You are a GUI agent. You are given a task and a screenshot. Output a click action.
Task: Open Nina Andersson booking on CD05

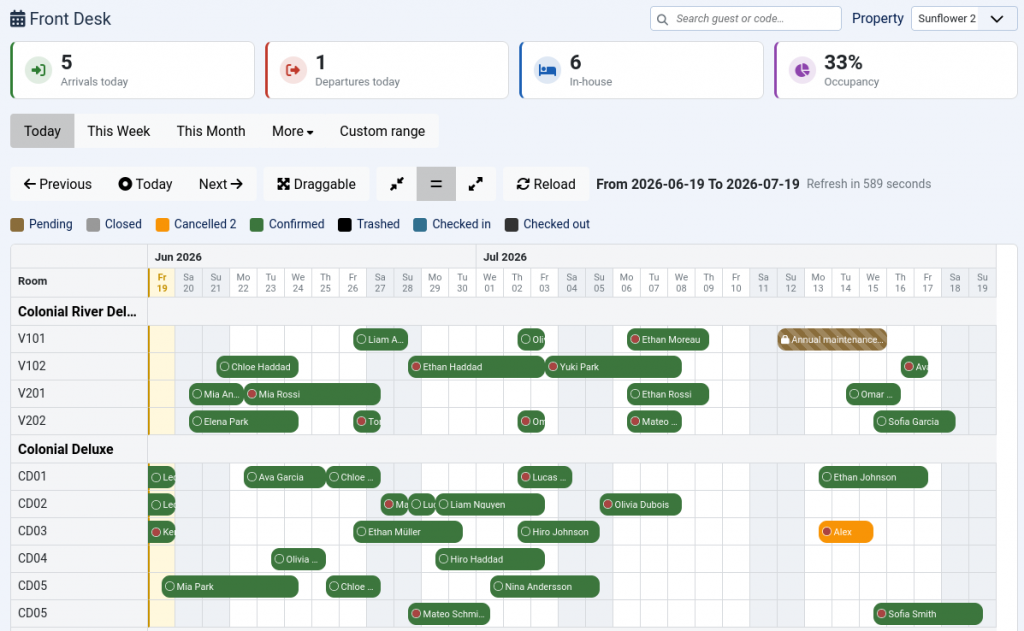pos(545,587)
